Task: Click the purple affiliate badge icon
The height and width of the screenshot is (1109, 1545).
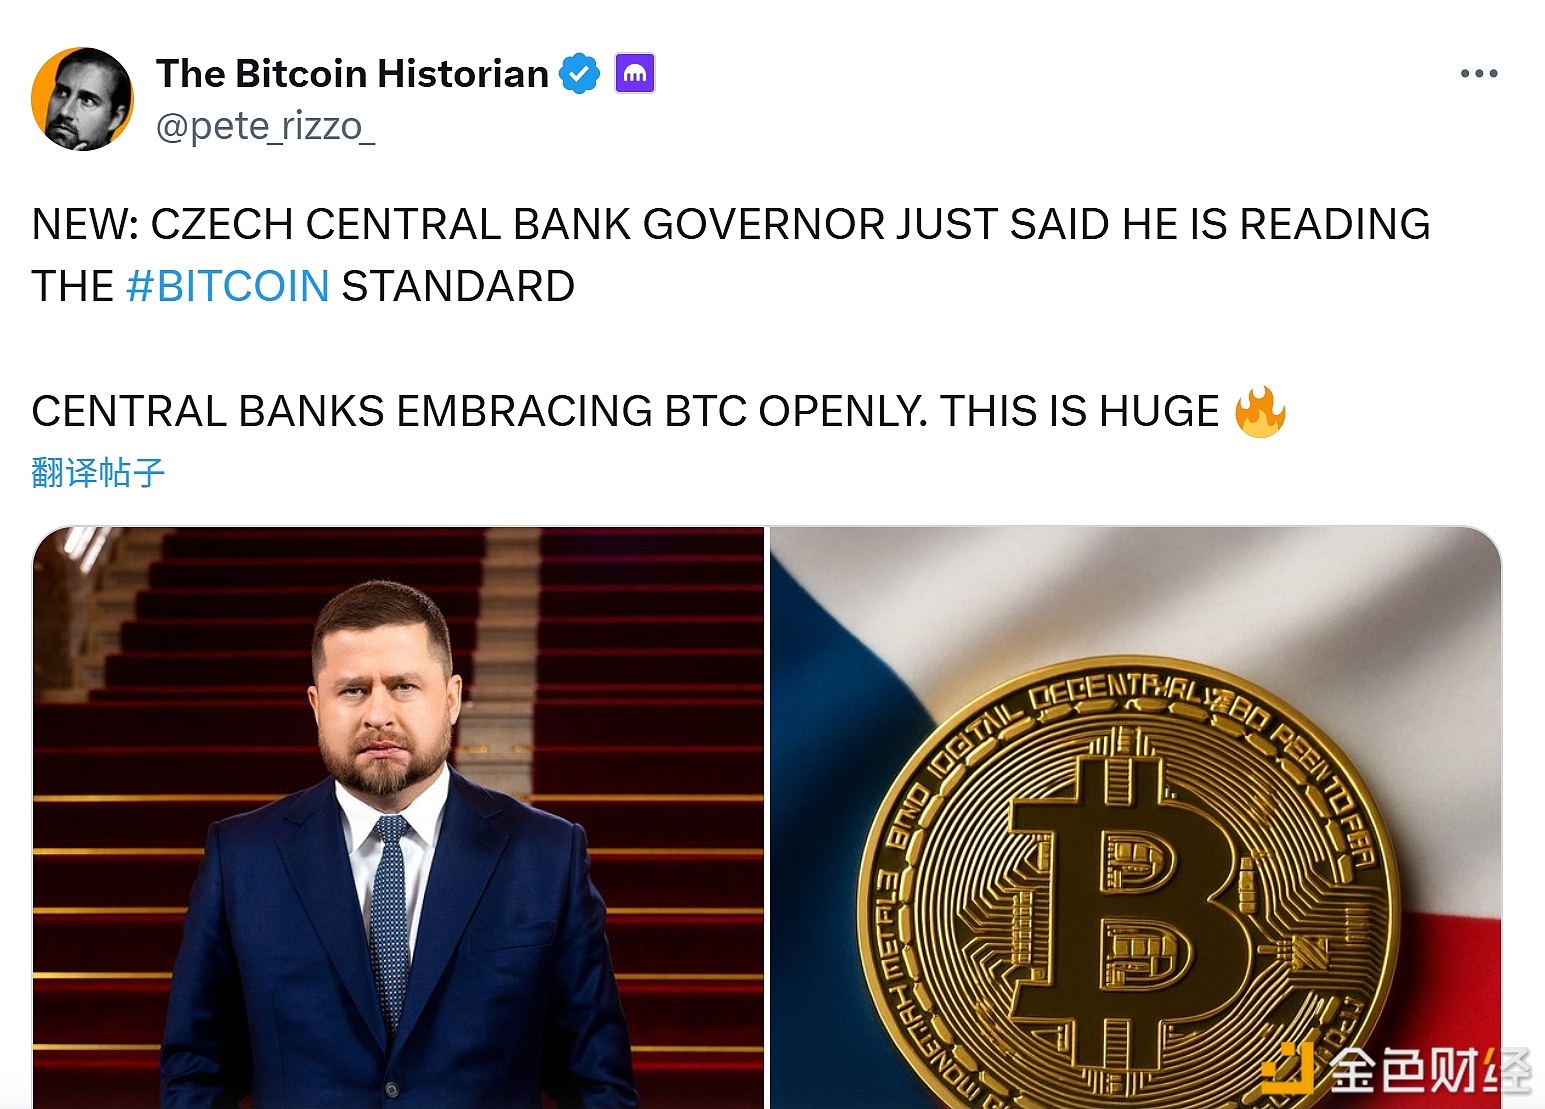Action: (635, 73)
